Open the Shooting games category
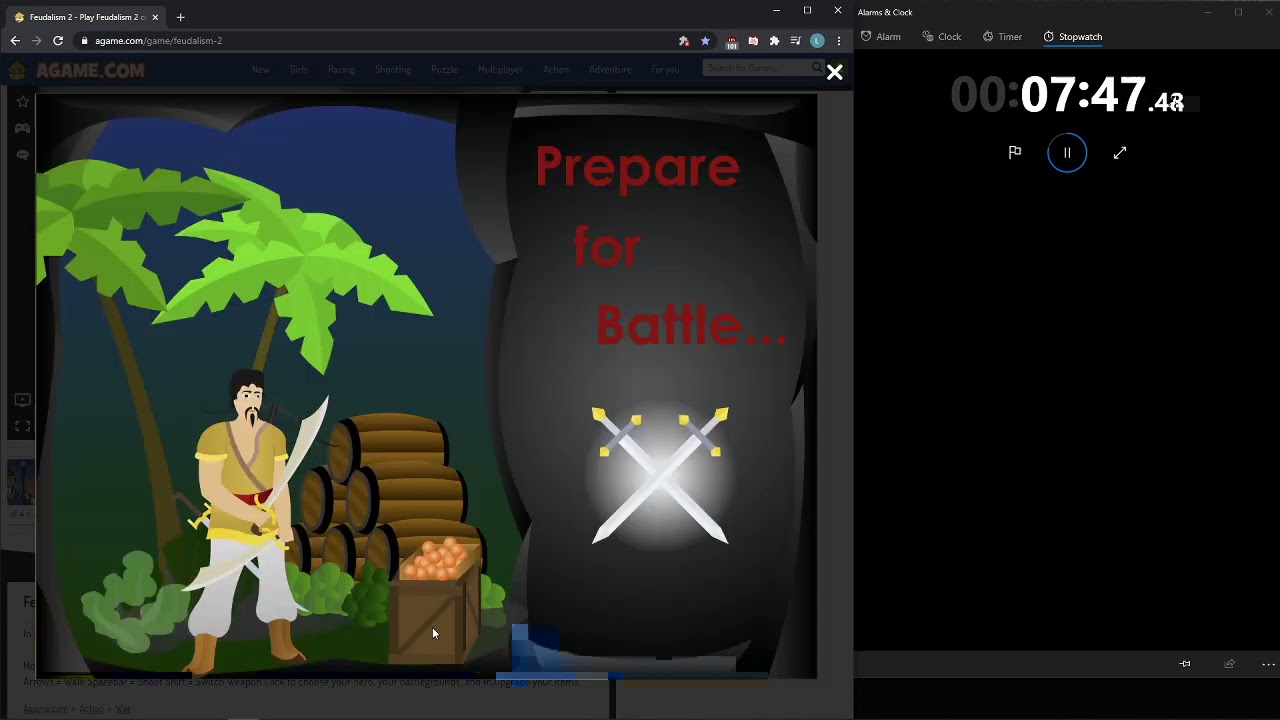The height and width of the screenshot is (720, 1280). click(393, 69)
